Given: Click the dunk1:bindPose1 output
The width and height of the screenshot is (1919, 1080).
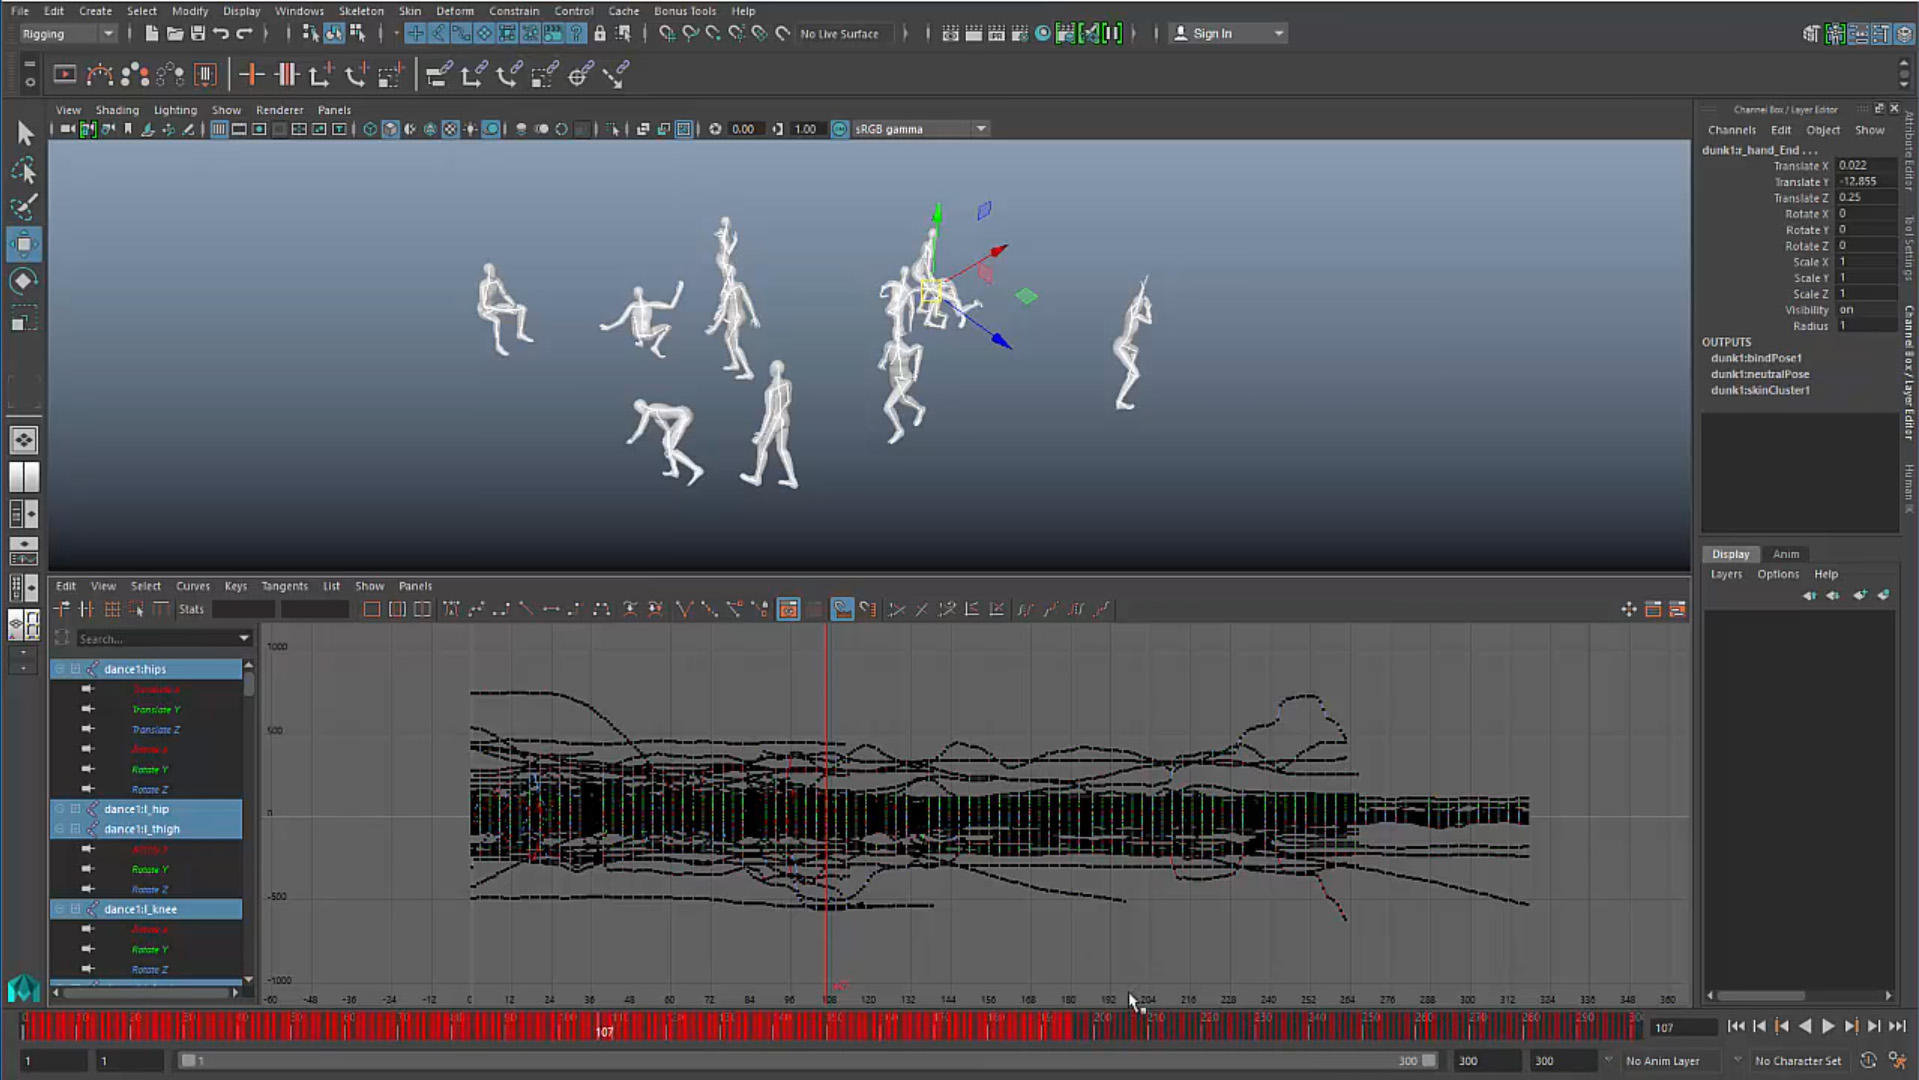Looking at the screenshot, I should pyautogui.click(x=1755, y=358).
